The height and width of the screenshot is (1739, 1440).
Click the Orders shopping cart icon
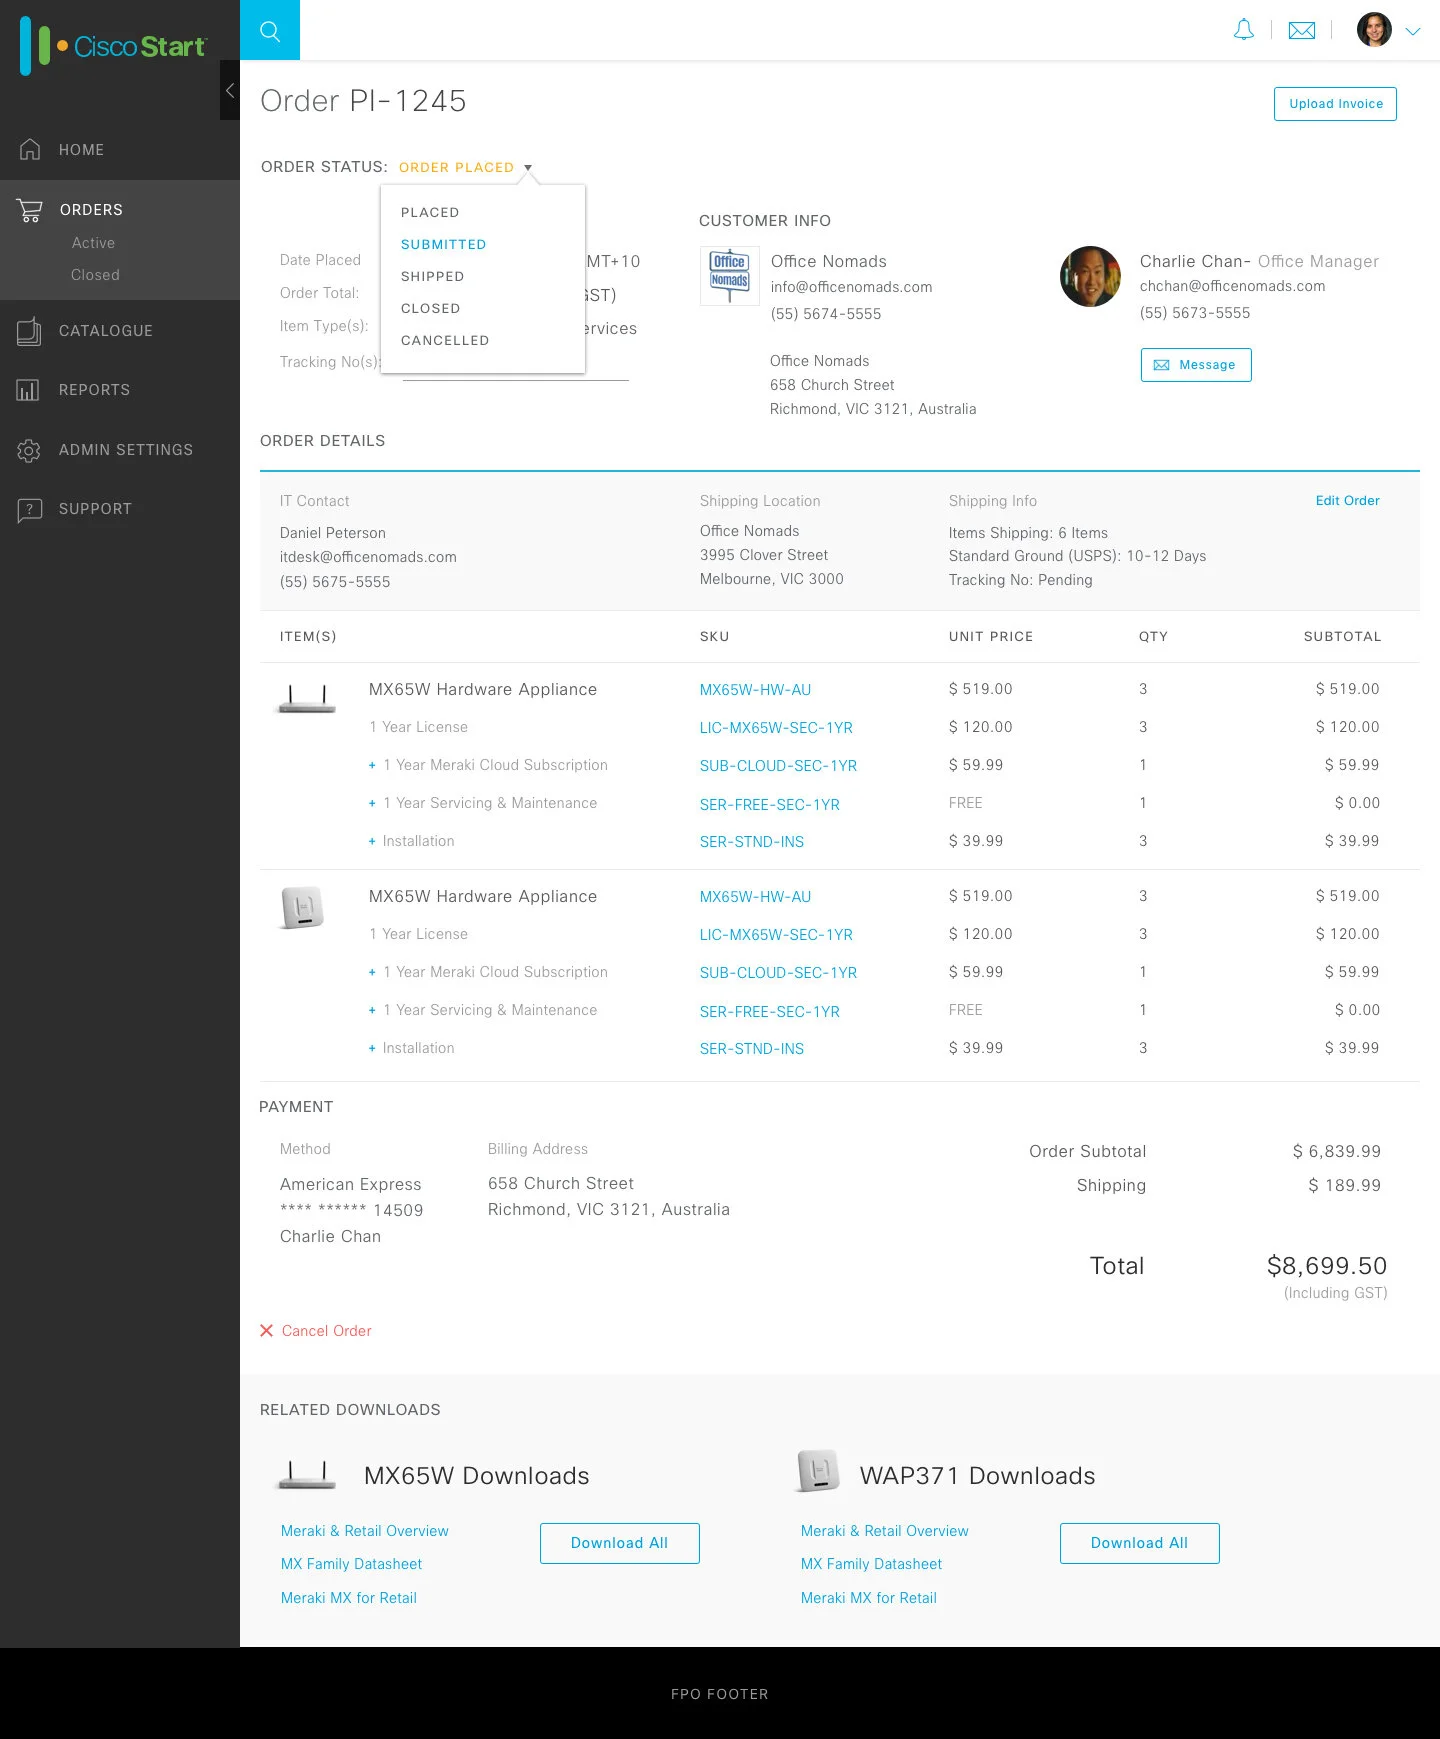pos(30,210)
